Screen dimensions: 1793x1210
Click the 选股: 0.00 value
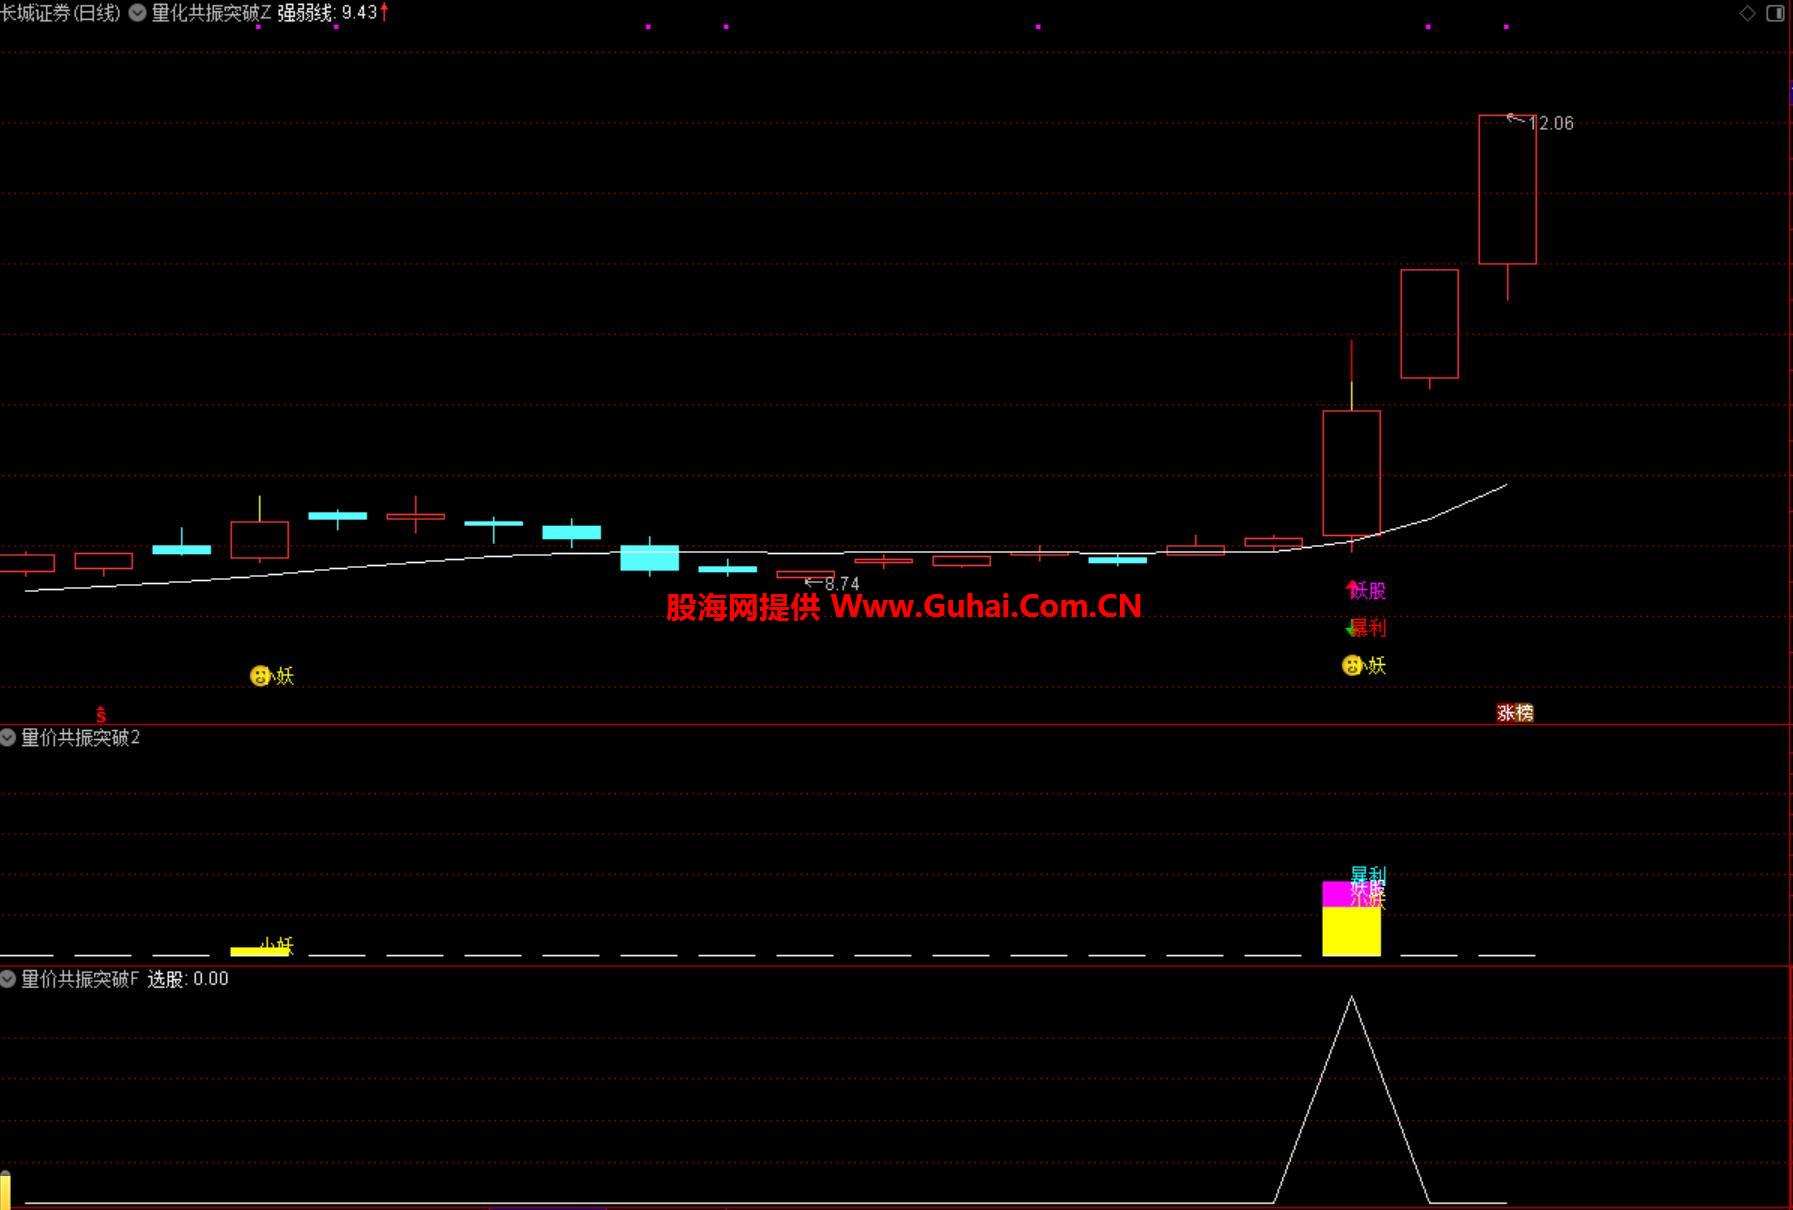pyautogui.click(x=188, y=979)
